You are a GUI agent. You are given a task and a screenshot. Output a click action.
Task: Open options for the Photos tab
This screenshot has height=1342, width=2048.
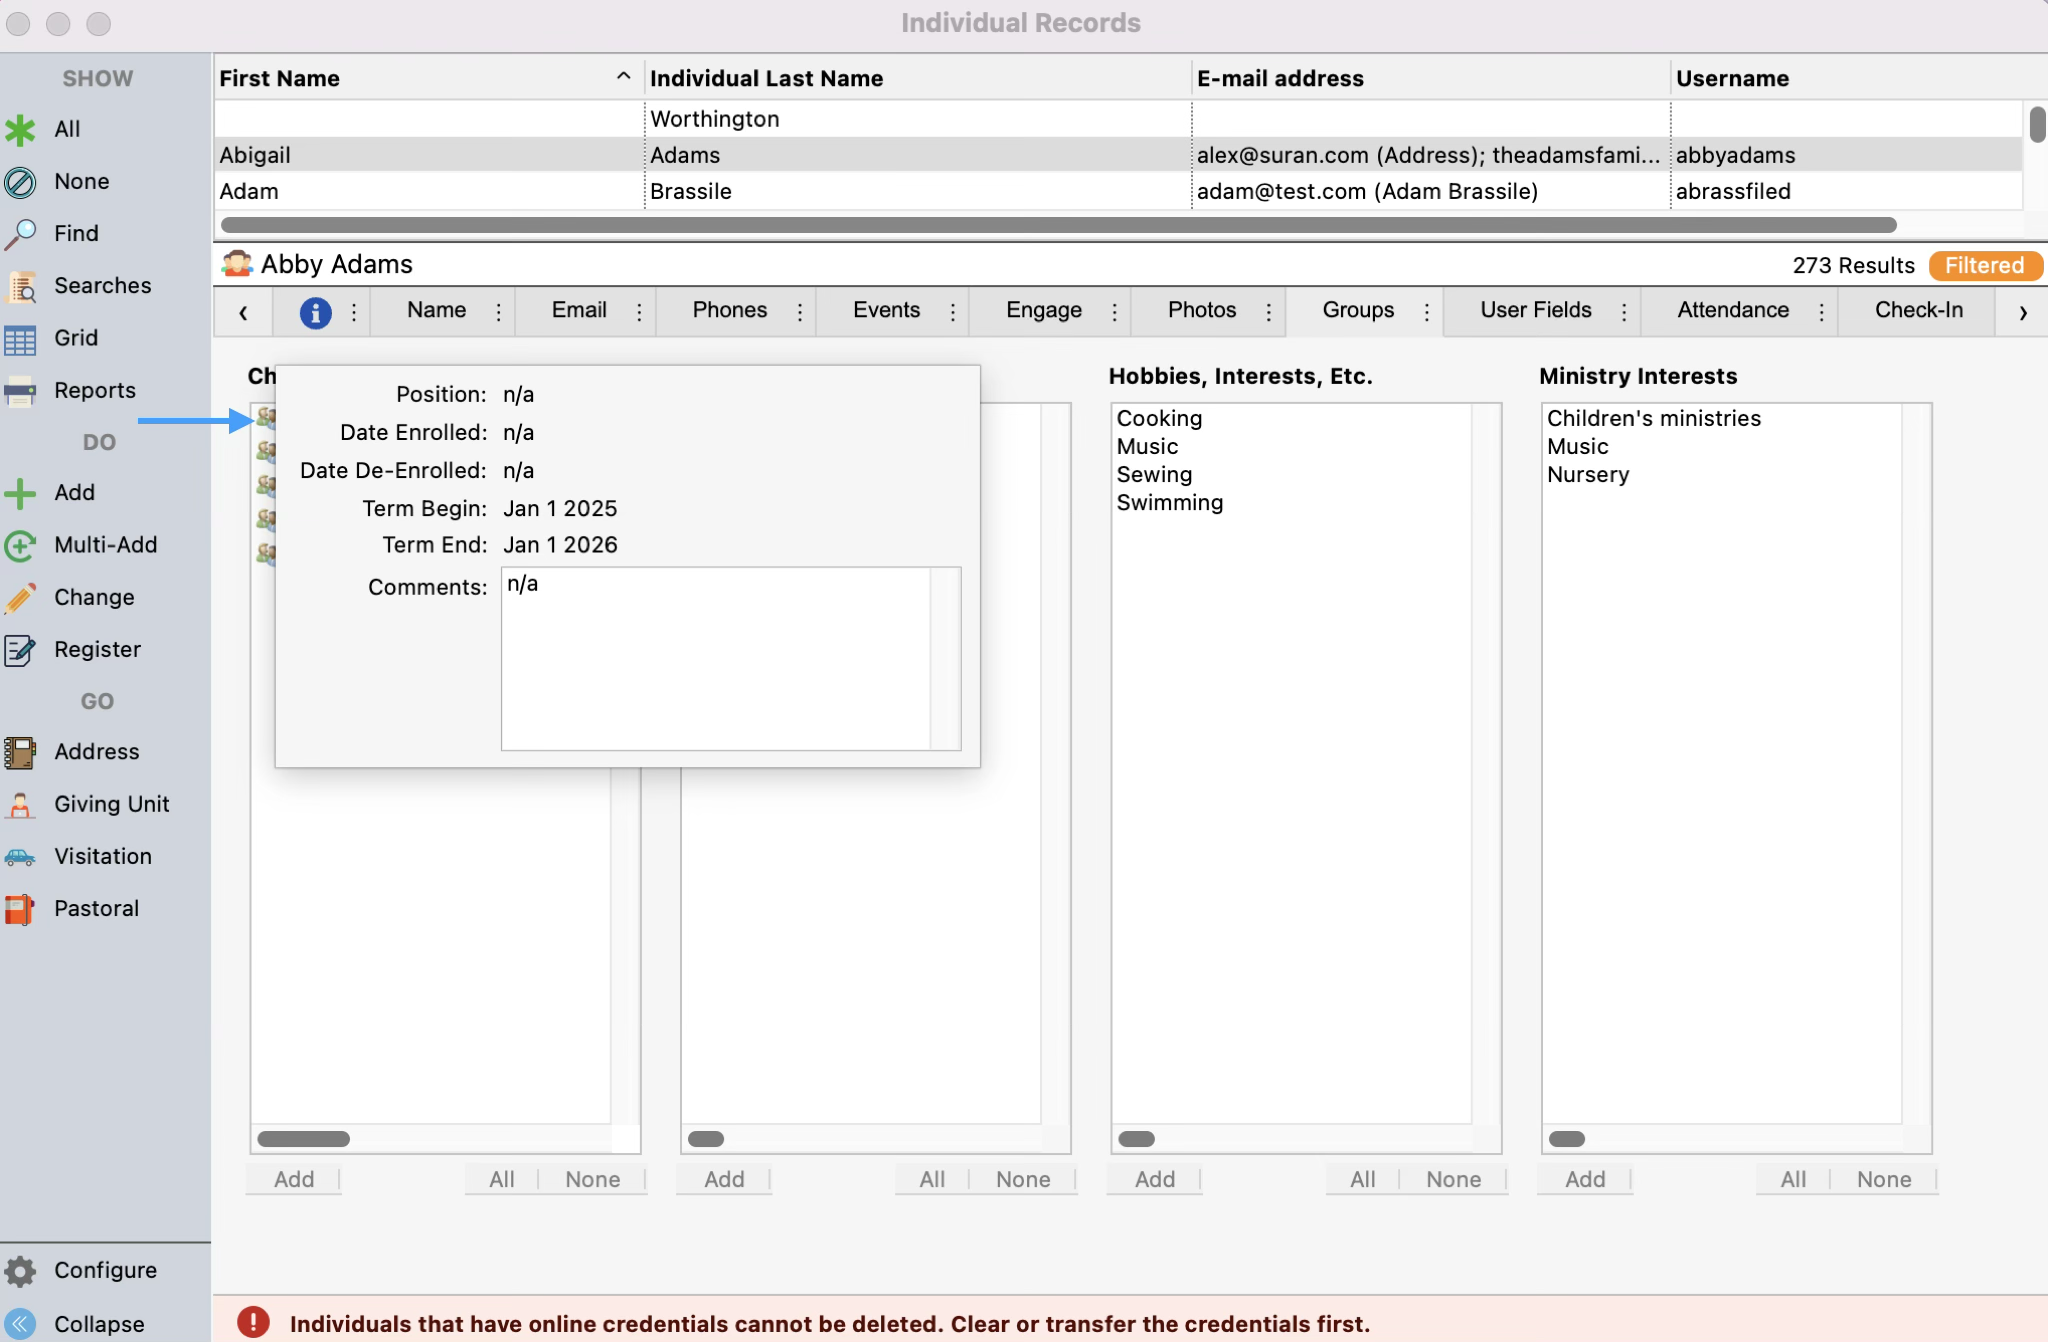(1269, 312)
